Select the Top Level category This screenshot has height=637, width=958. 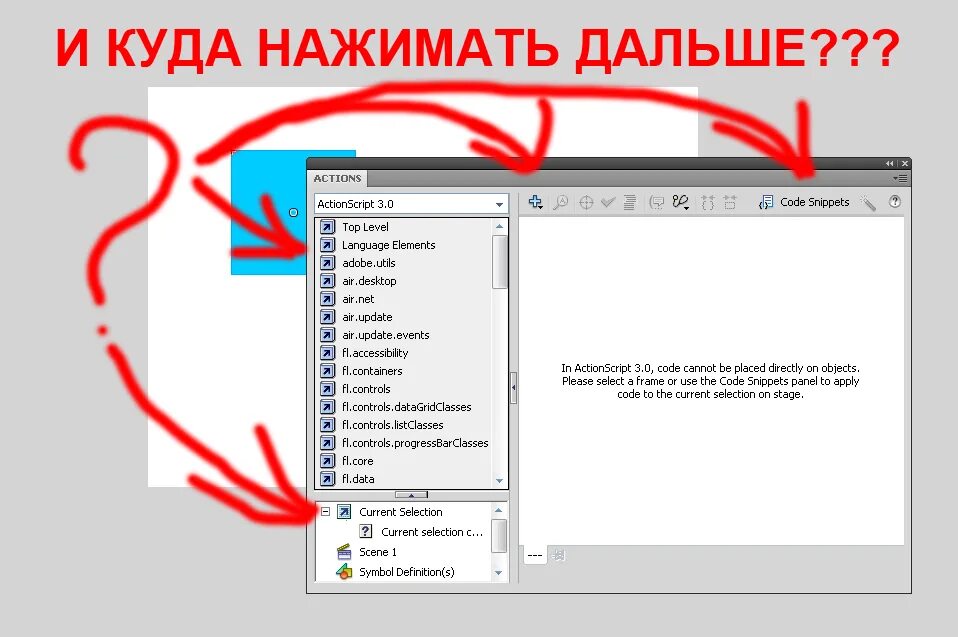coord(364,227)
